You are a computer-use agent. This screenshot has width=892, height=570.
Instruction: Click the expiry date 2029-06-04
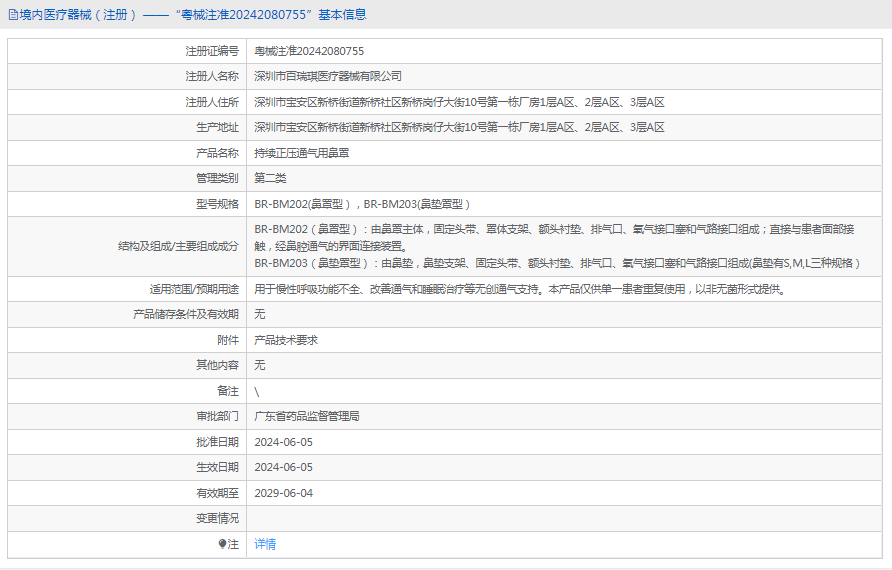283,493
